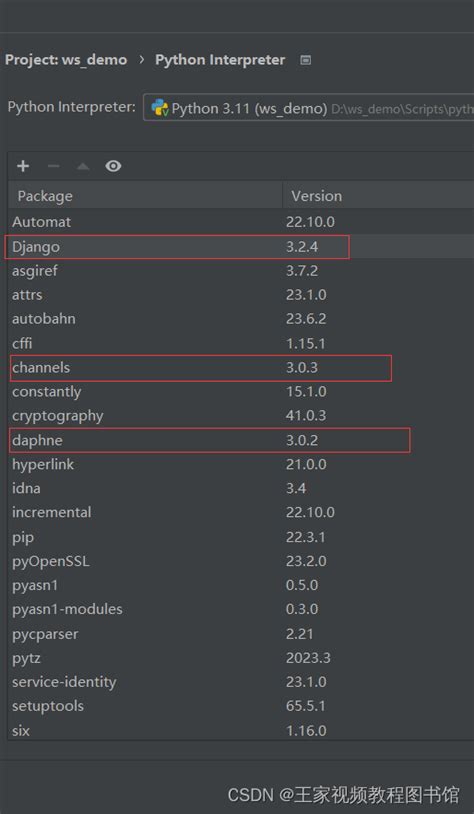474x814 pixels.
Task: Click the minus icon to uninstall package
Action: click(53, 166)
